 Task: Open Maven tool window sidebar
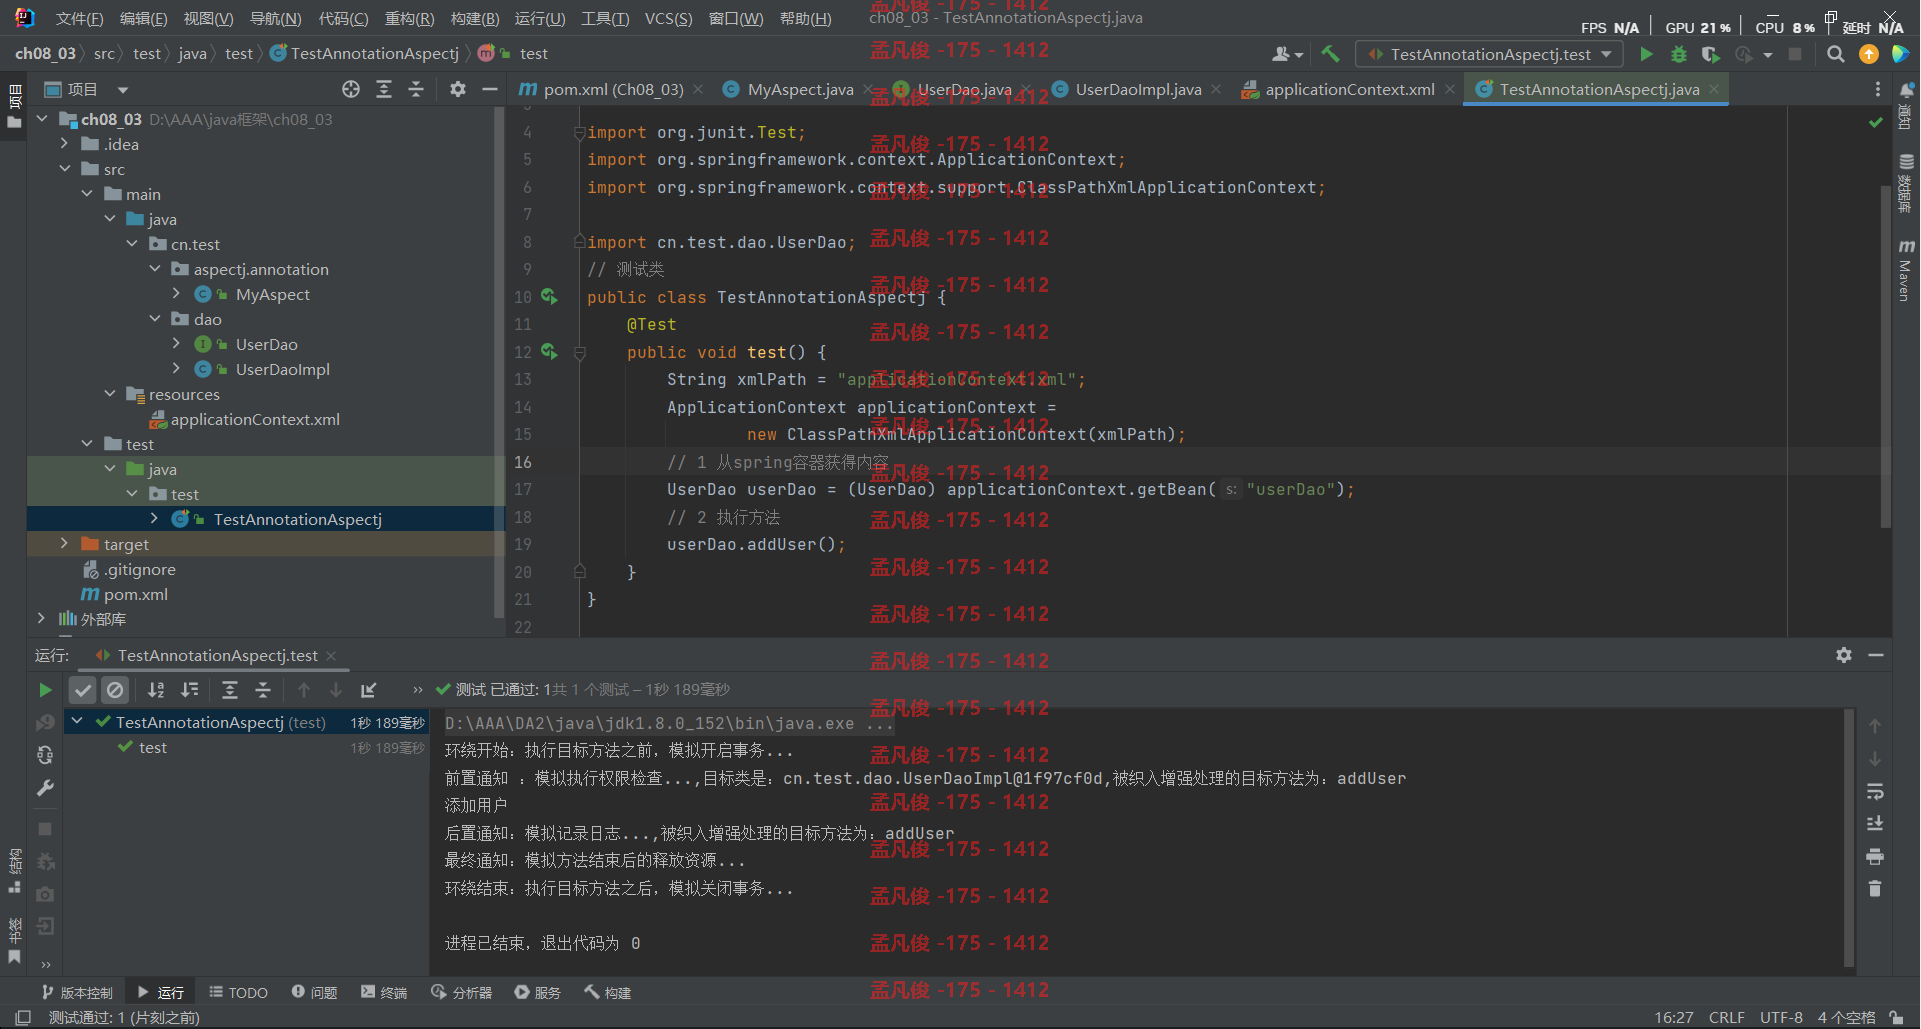click(x=1906, y=270)
